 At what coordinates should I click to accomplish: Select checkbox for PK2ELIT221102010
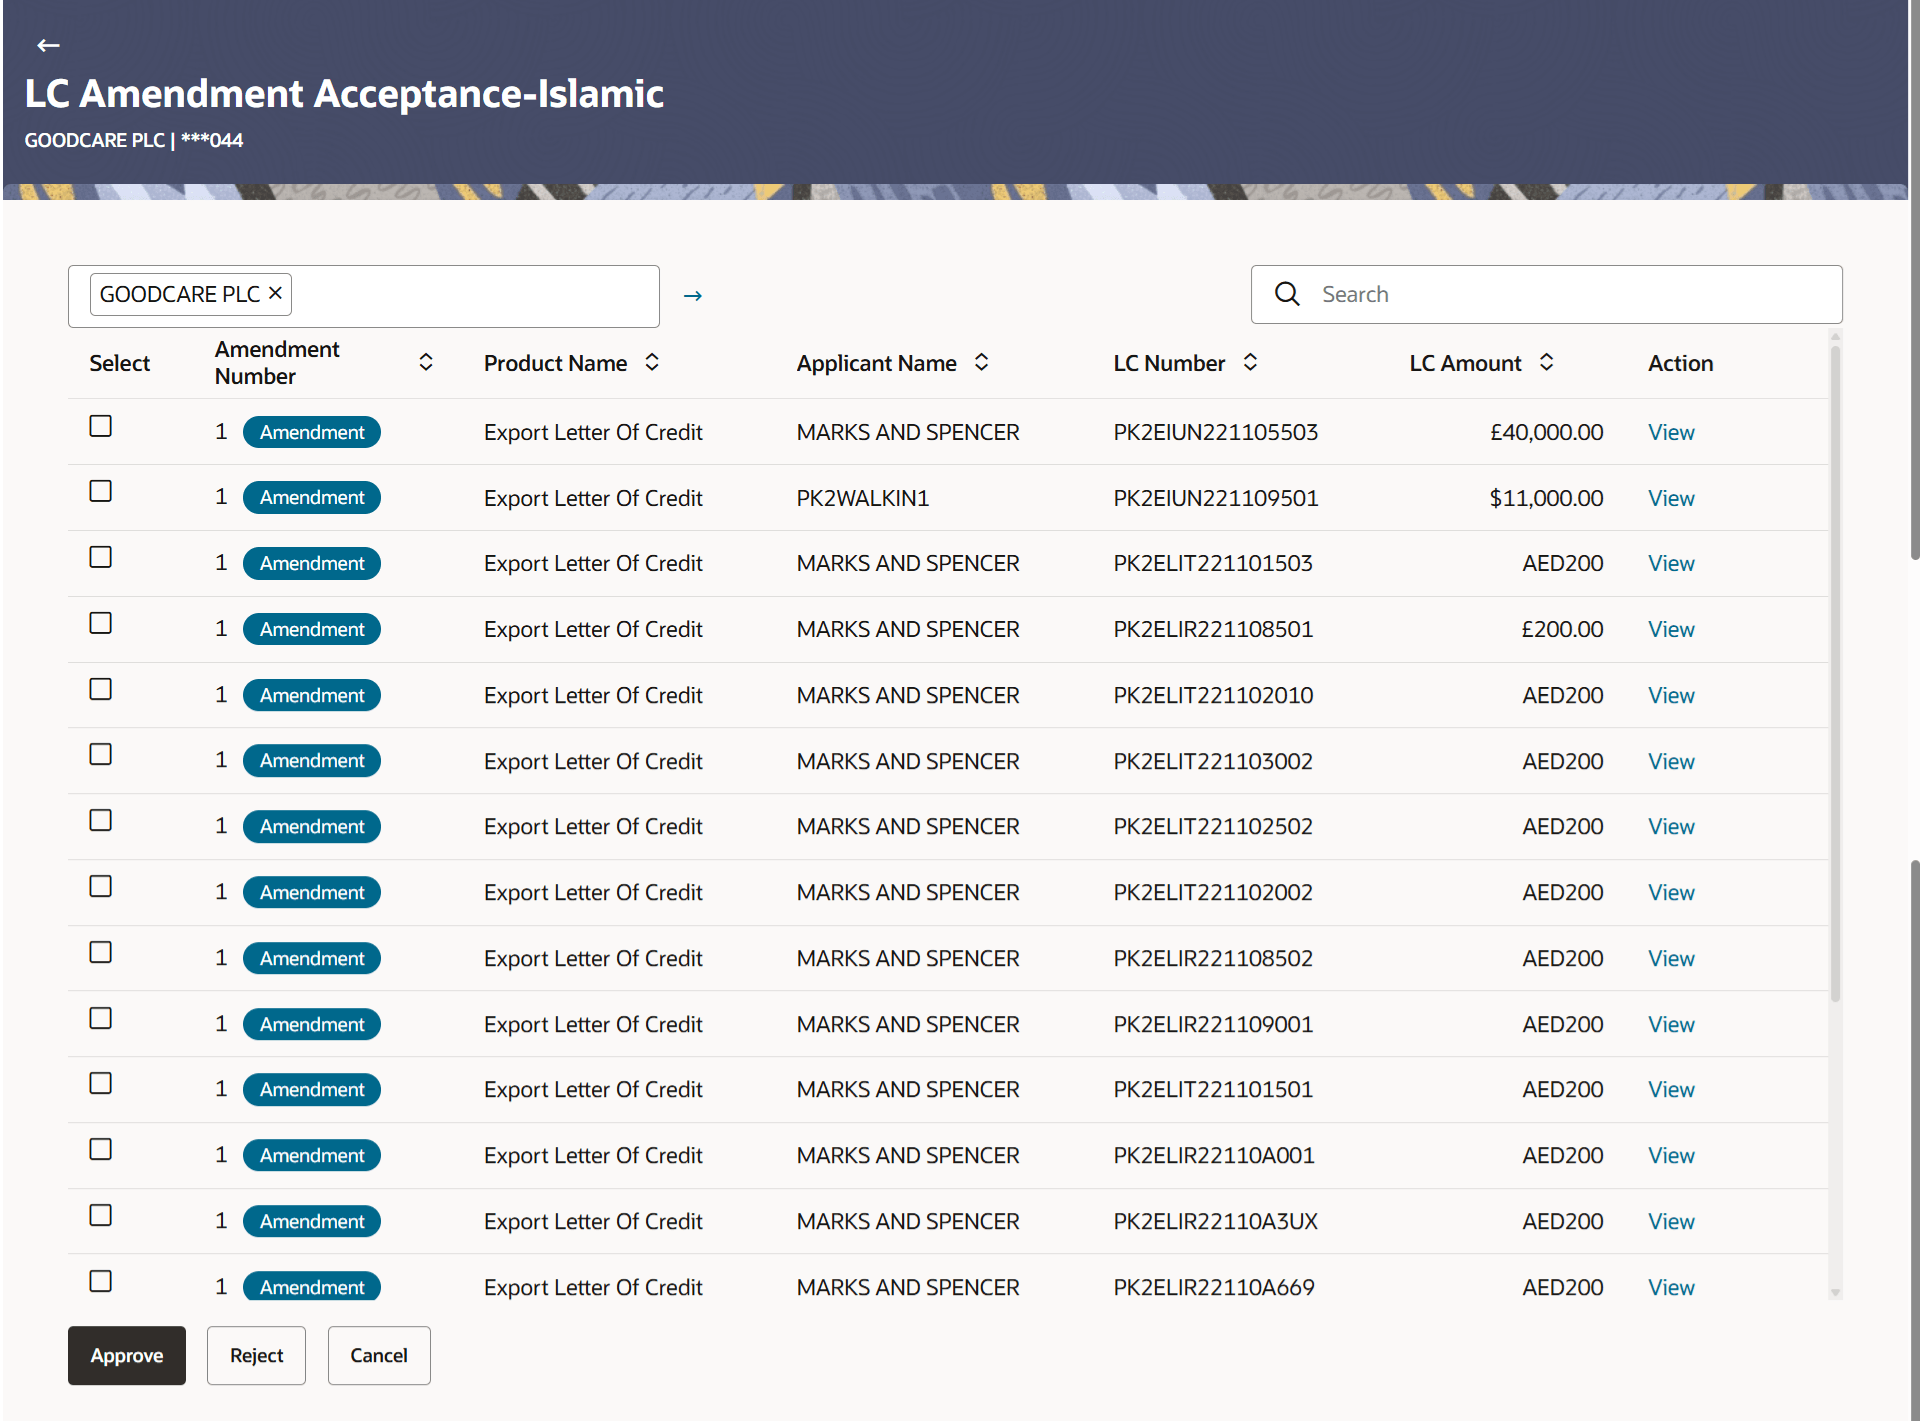point(100,689)
